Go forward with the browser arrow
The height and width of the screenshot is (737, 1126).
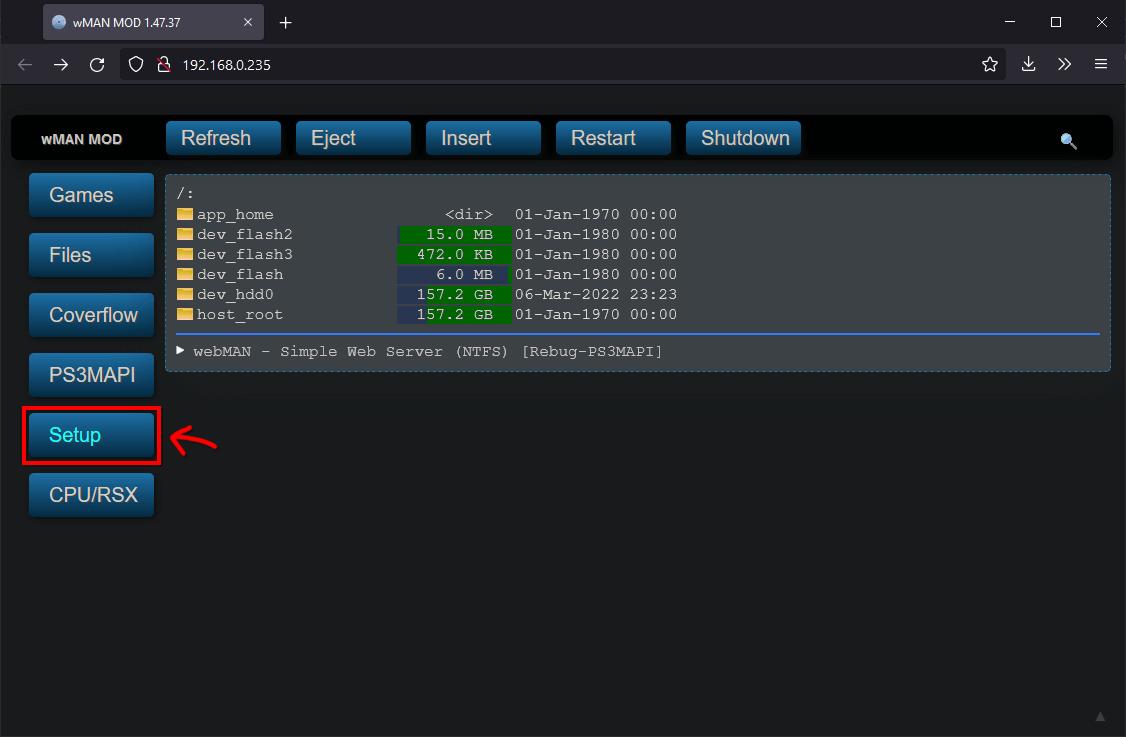(61, 65)
